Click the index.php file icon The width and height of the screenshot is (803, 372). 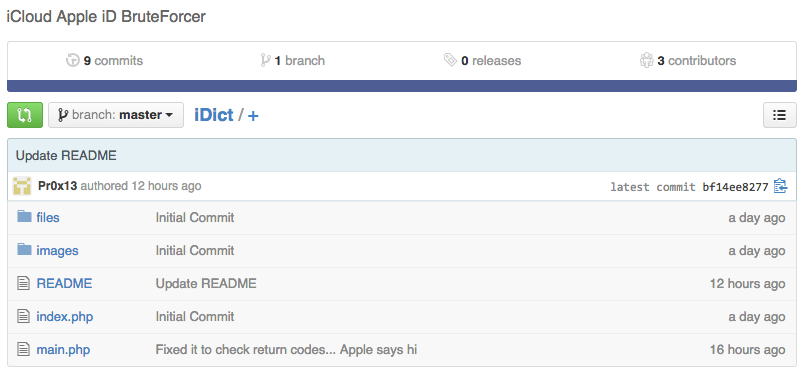click(24, 316)
